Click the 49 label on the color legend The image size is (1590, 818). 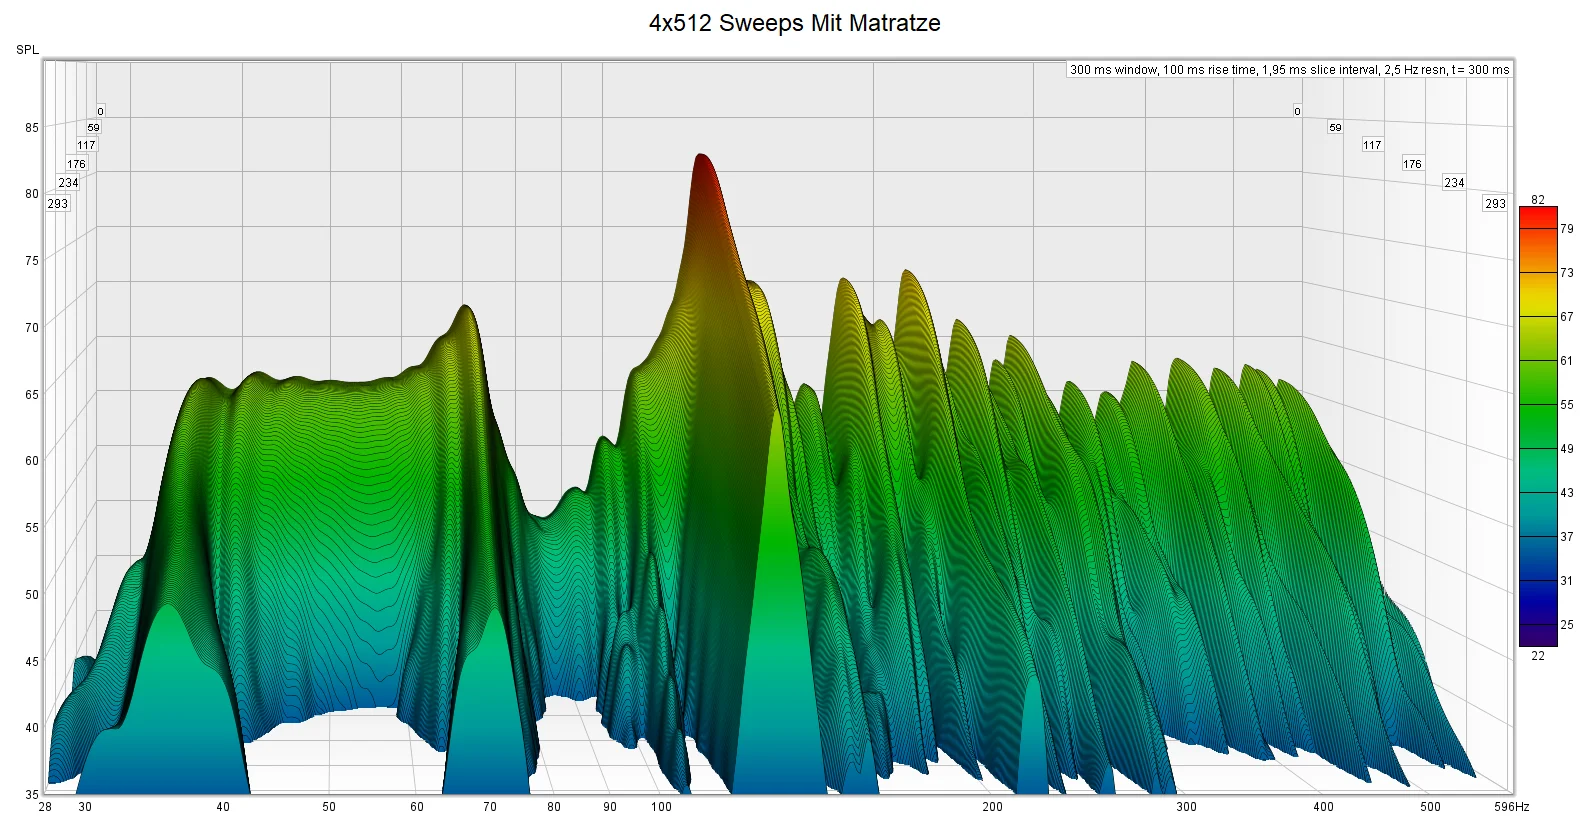tap(1567, 449)
